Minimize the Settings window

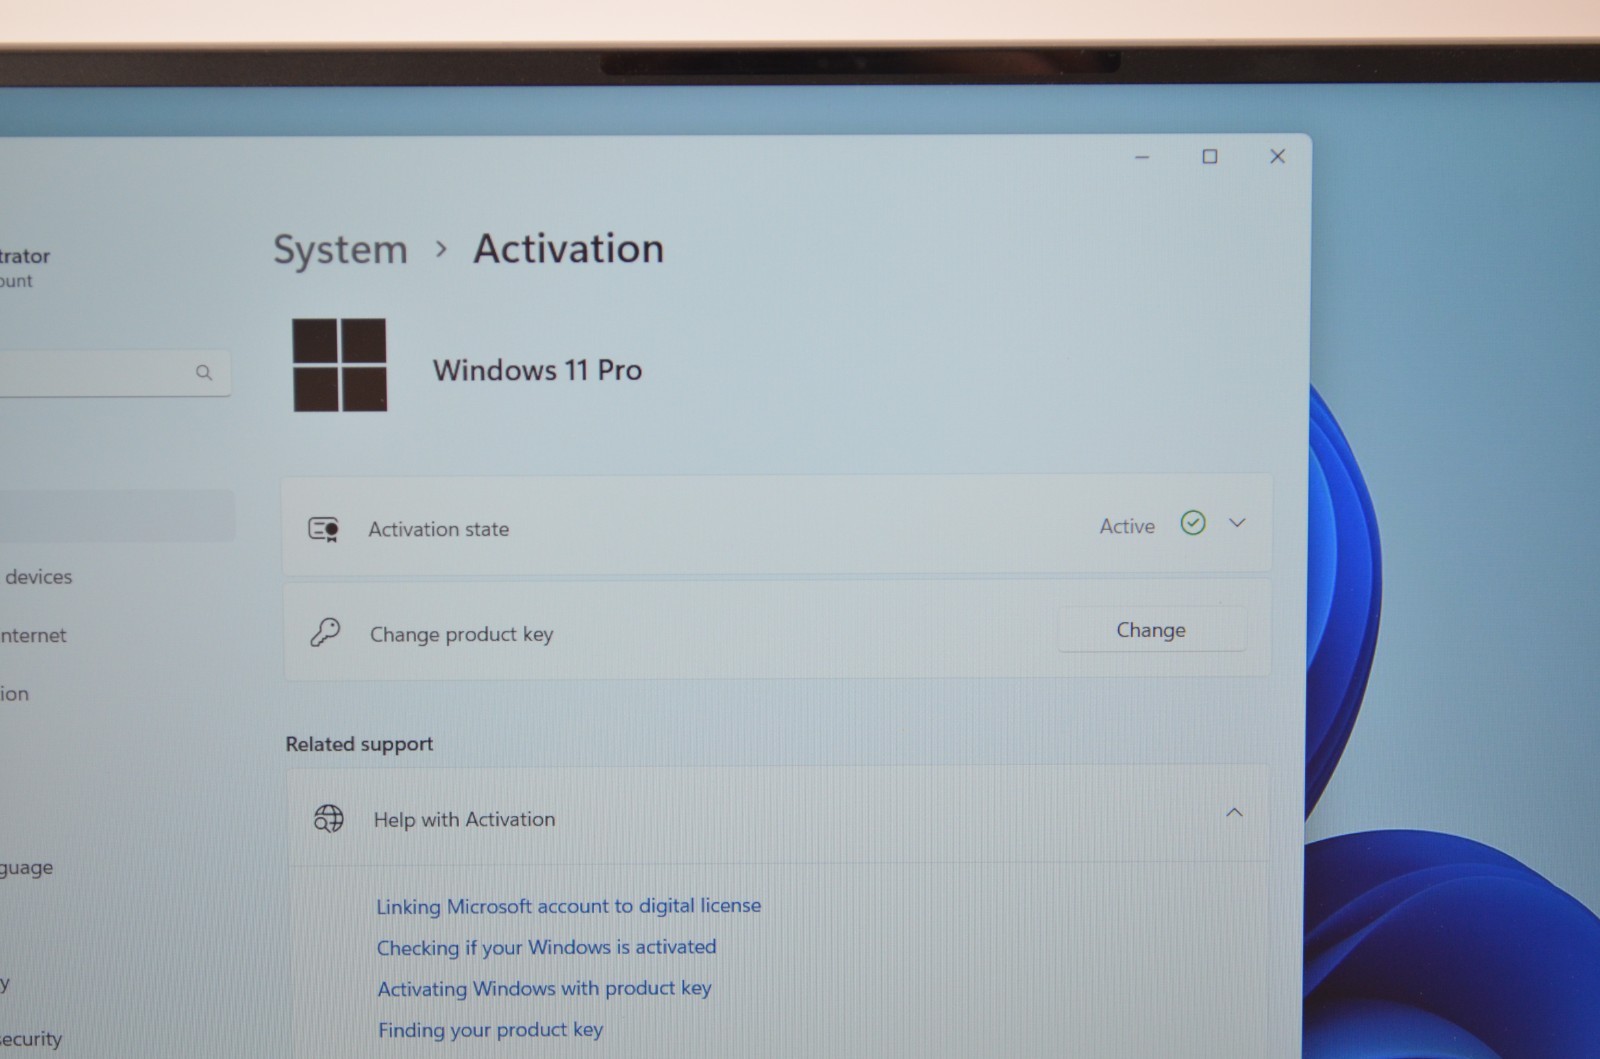click(x=1142, y=157)
